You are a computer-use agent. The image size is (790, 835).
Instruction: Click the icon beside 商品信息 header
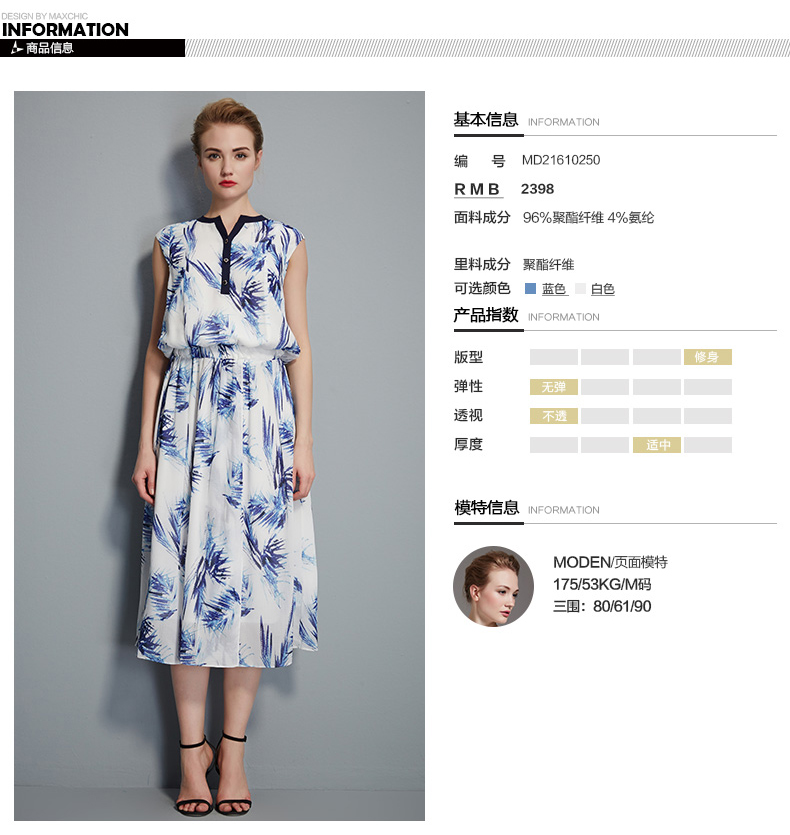tap(17, 48)
